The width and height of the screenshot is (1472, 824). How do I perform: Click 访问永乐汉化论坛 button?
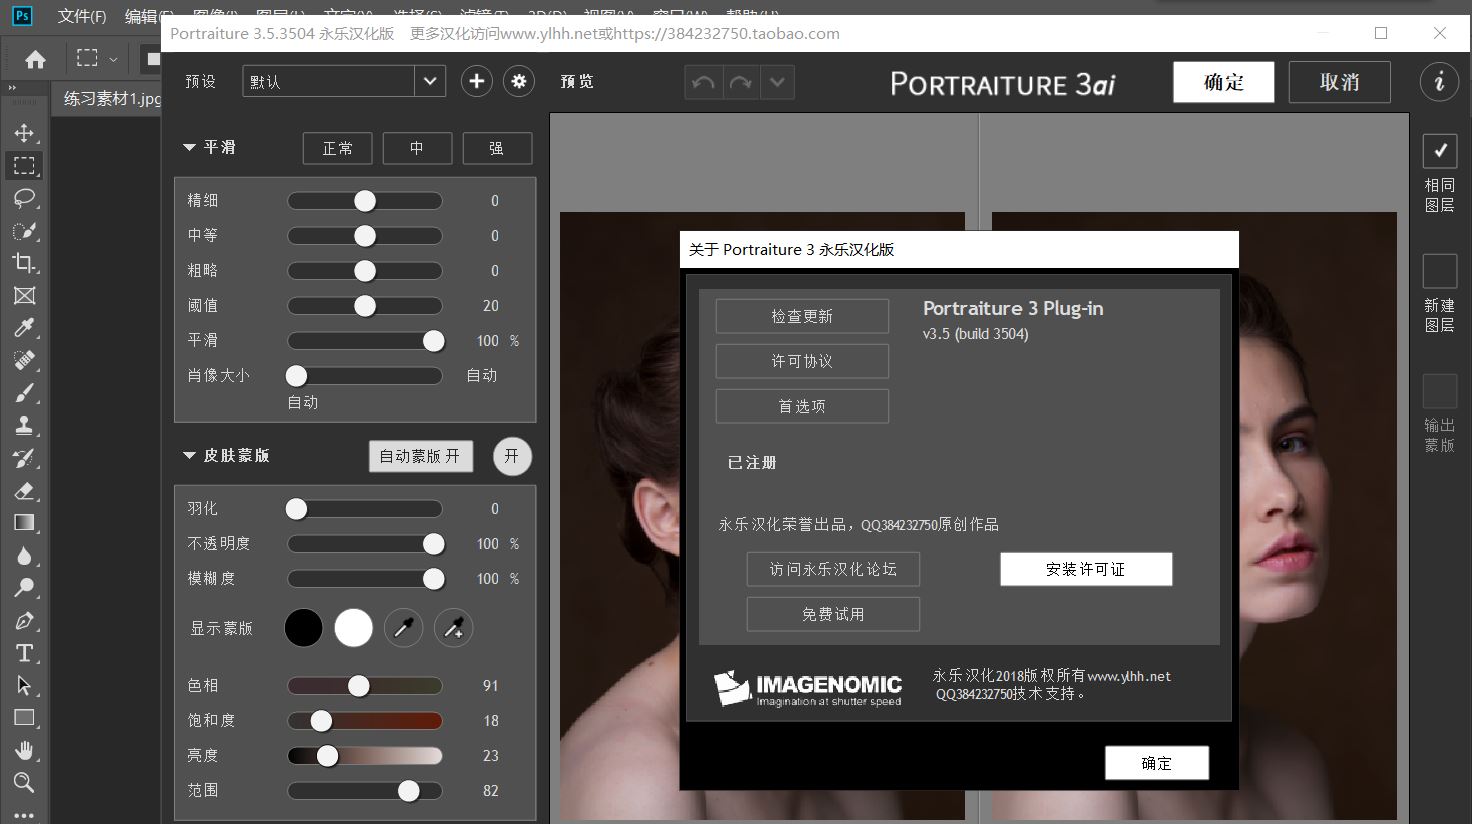[833, 569]
